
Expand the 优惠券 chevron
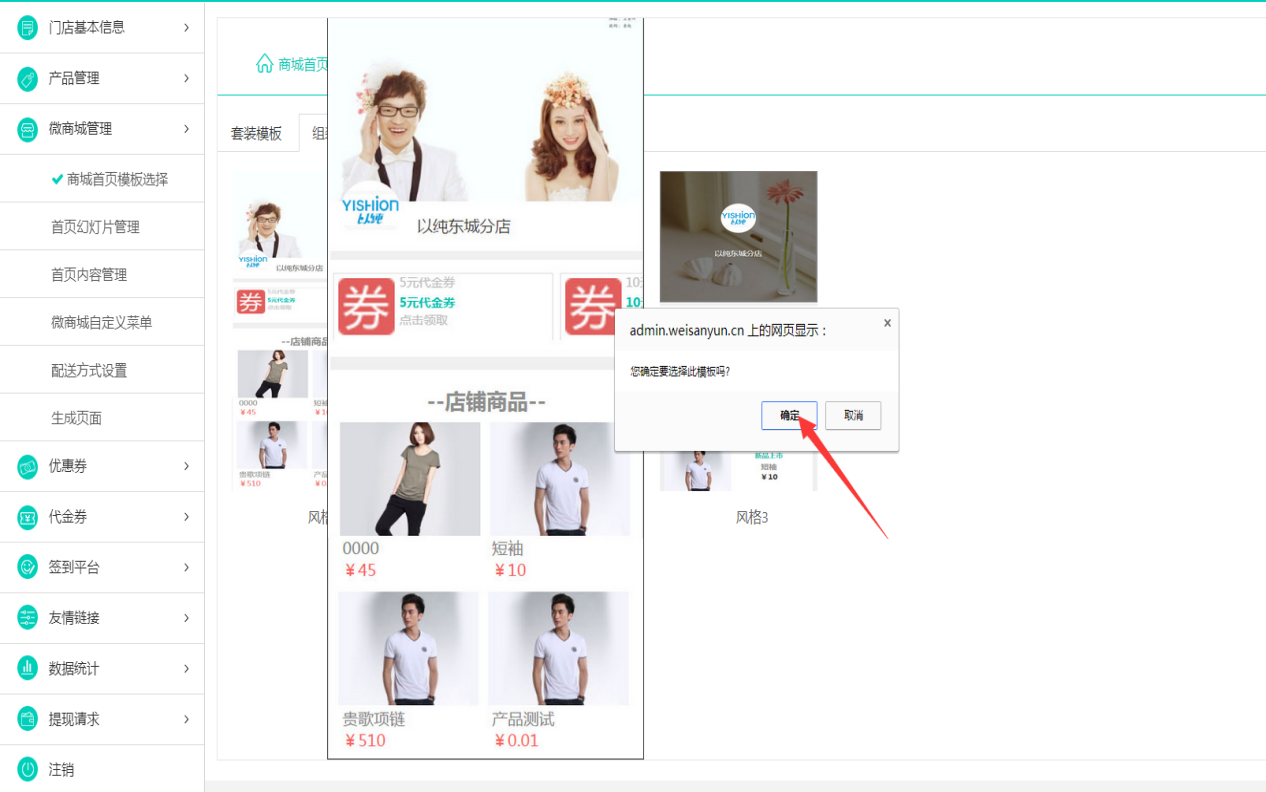[x=186, y=466]
